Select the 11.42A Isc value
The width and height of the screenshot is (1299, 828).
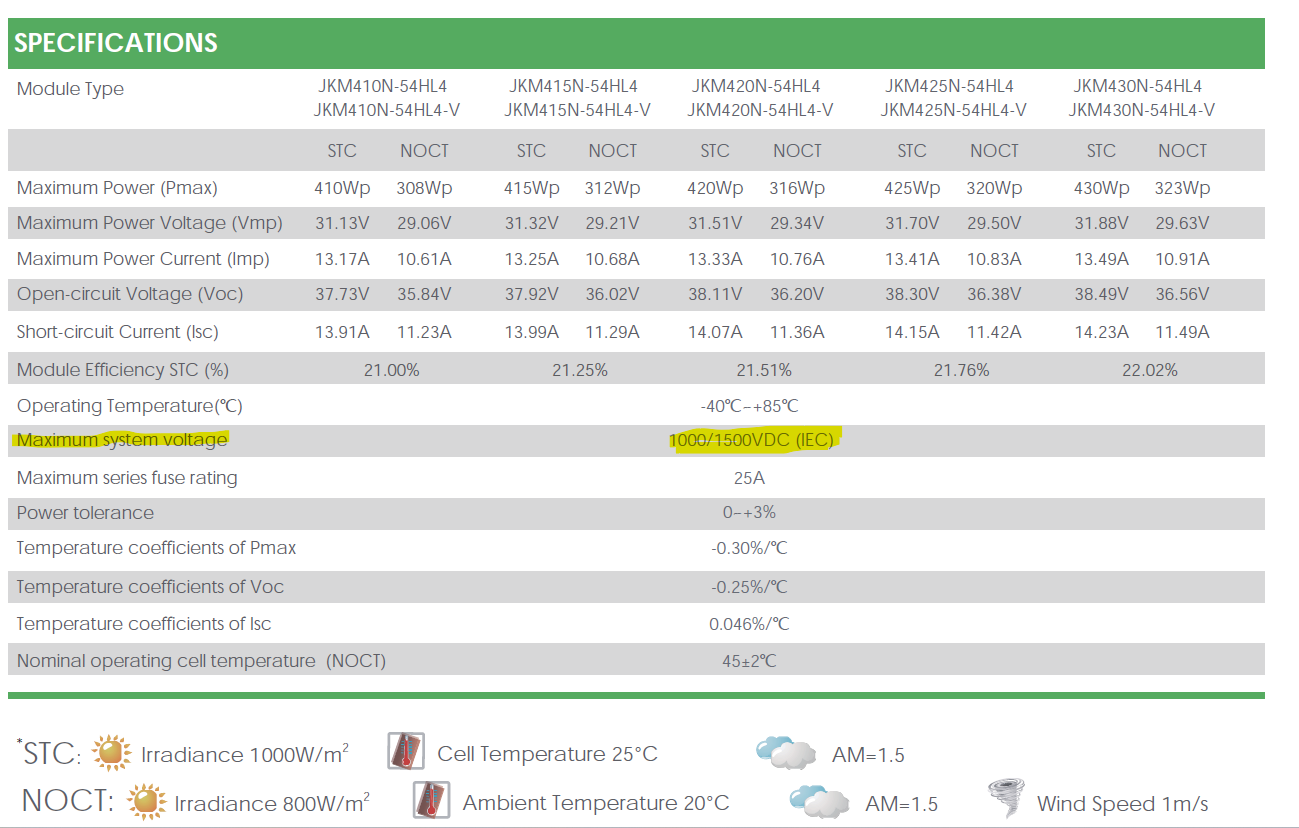click(994, 332)
